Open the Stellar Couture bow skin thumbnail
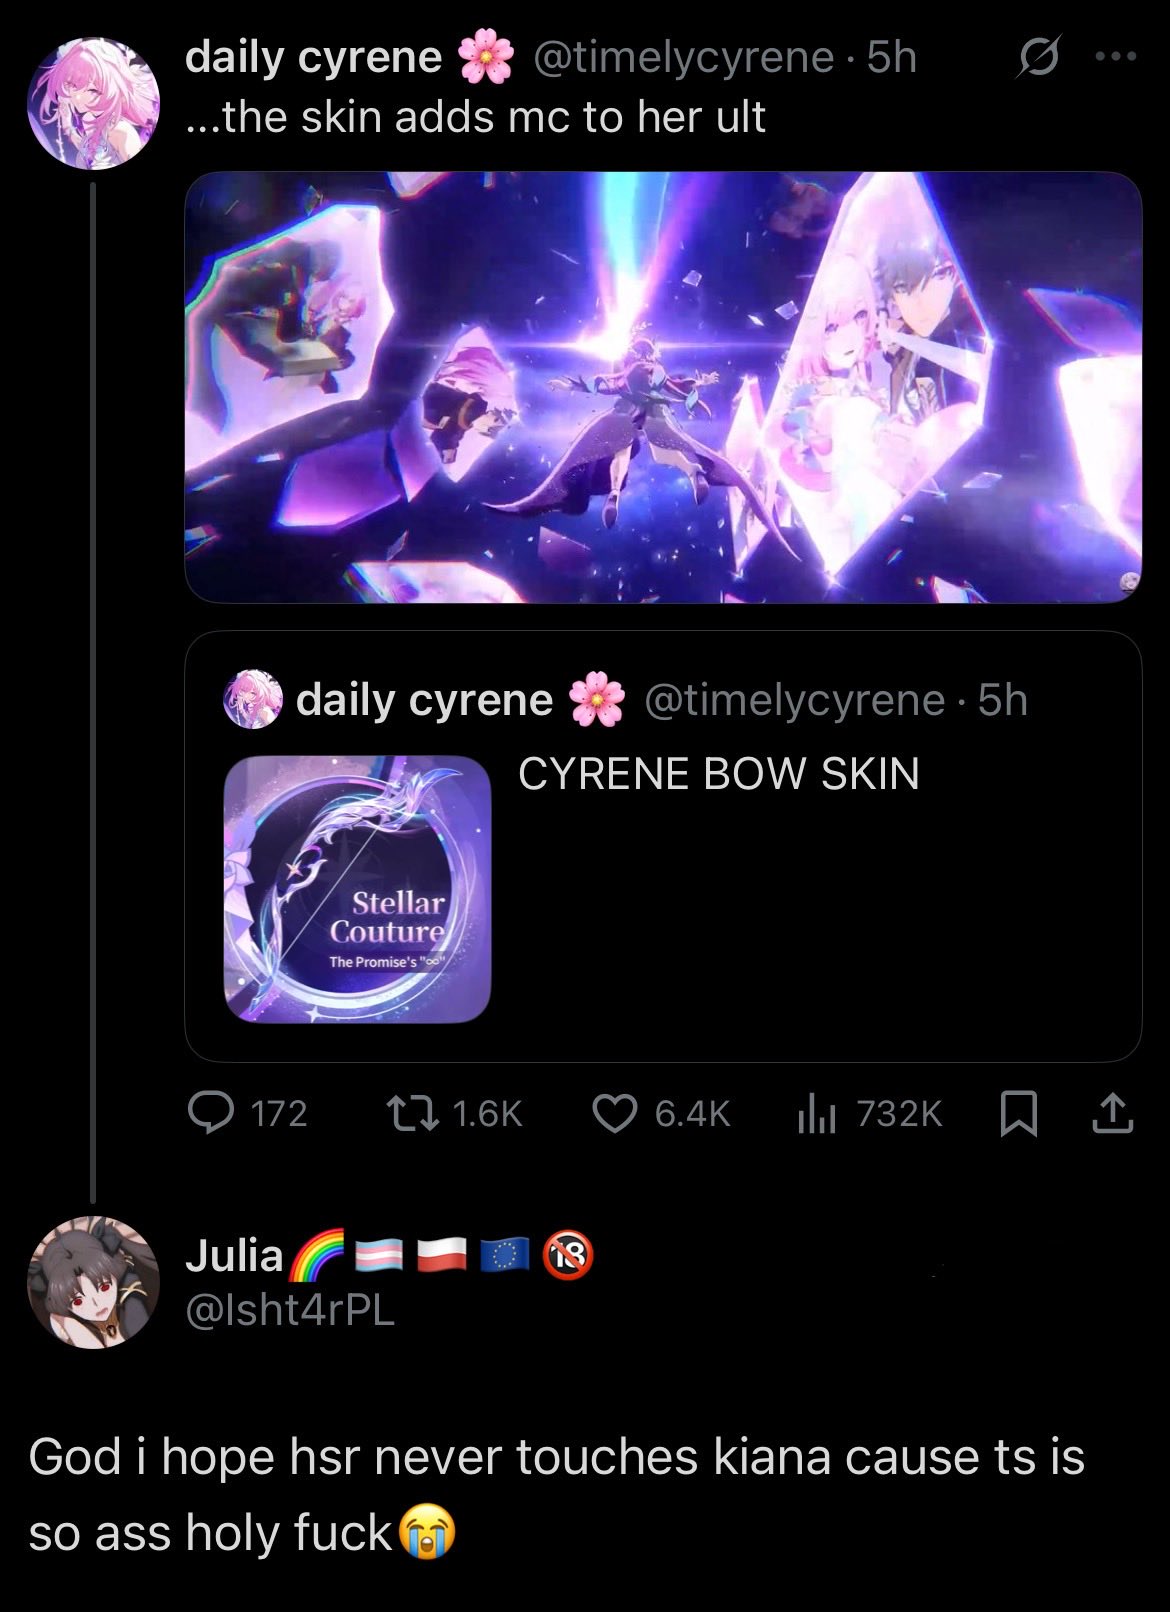Image resolution: width=1170 pixels, height=1612 pixels. point(357,889)
